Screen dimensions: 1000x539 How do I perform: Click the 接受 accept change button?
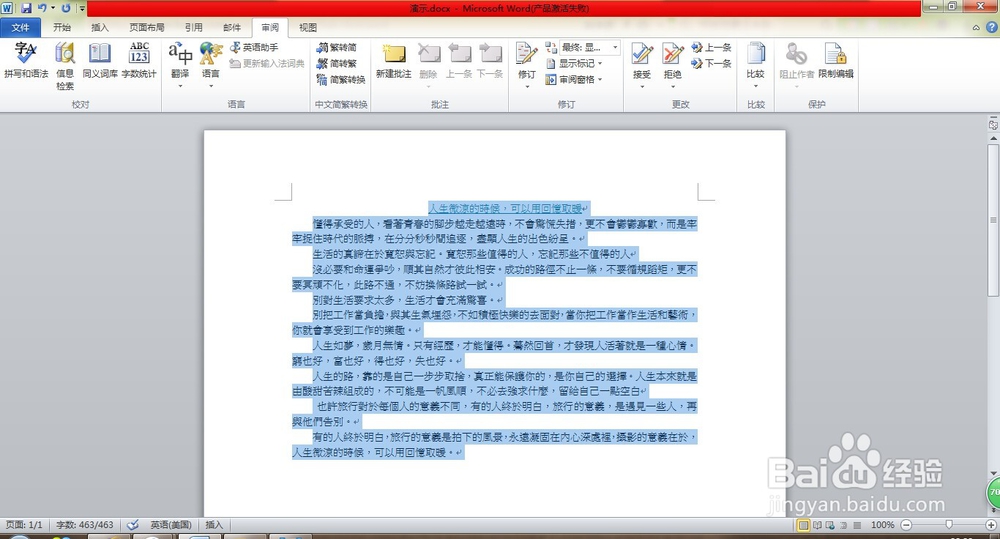642,64
